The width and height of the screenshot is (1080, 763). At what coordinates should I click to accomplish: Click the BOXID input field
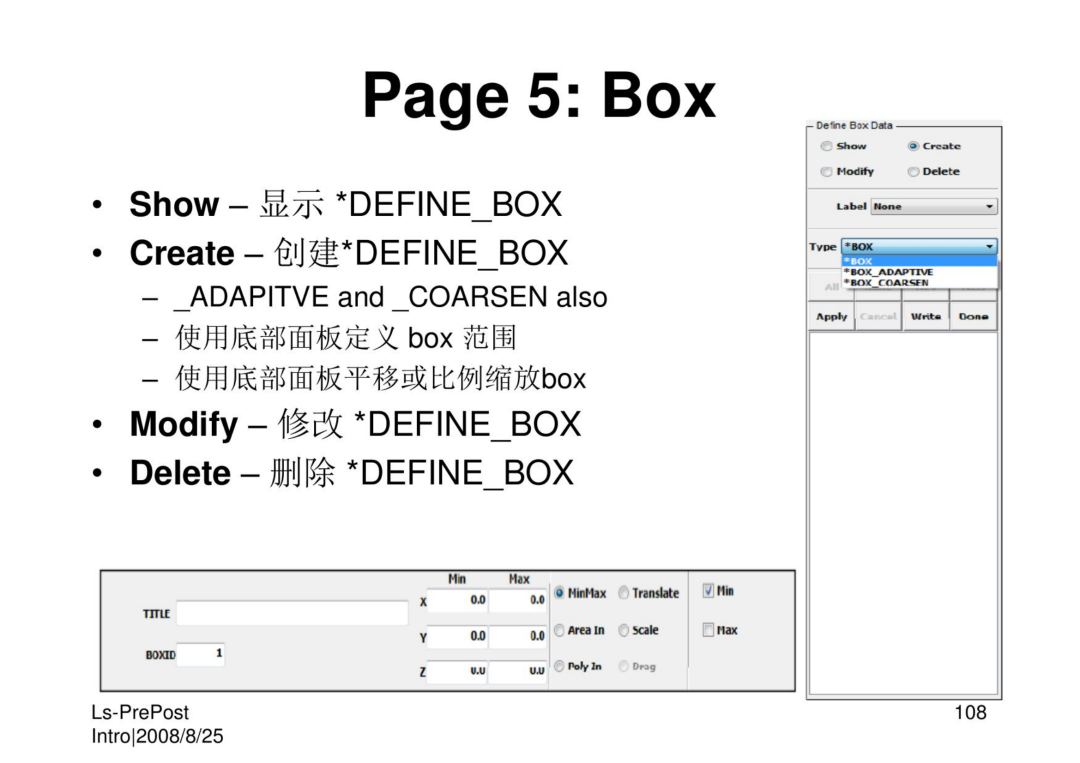(200, 654)
